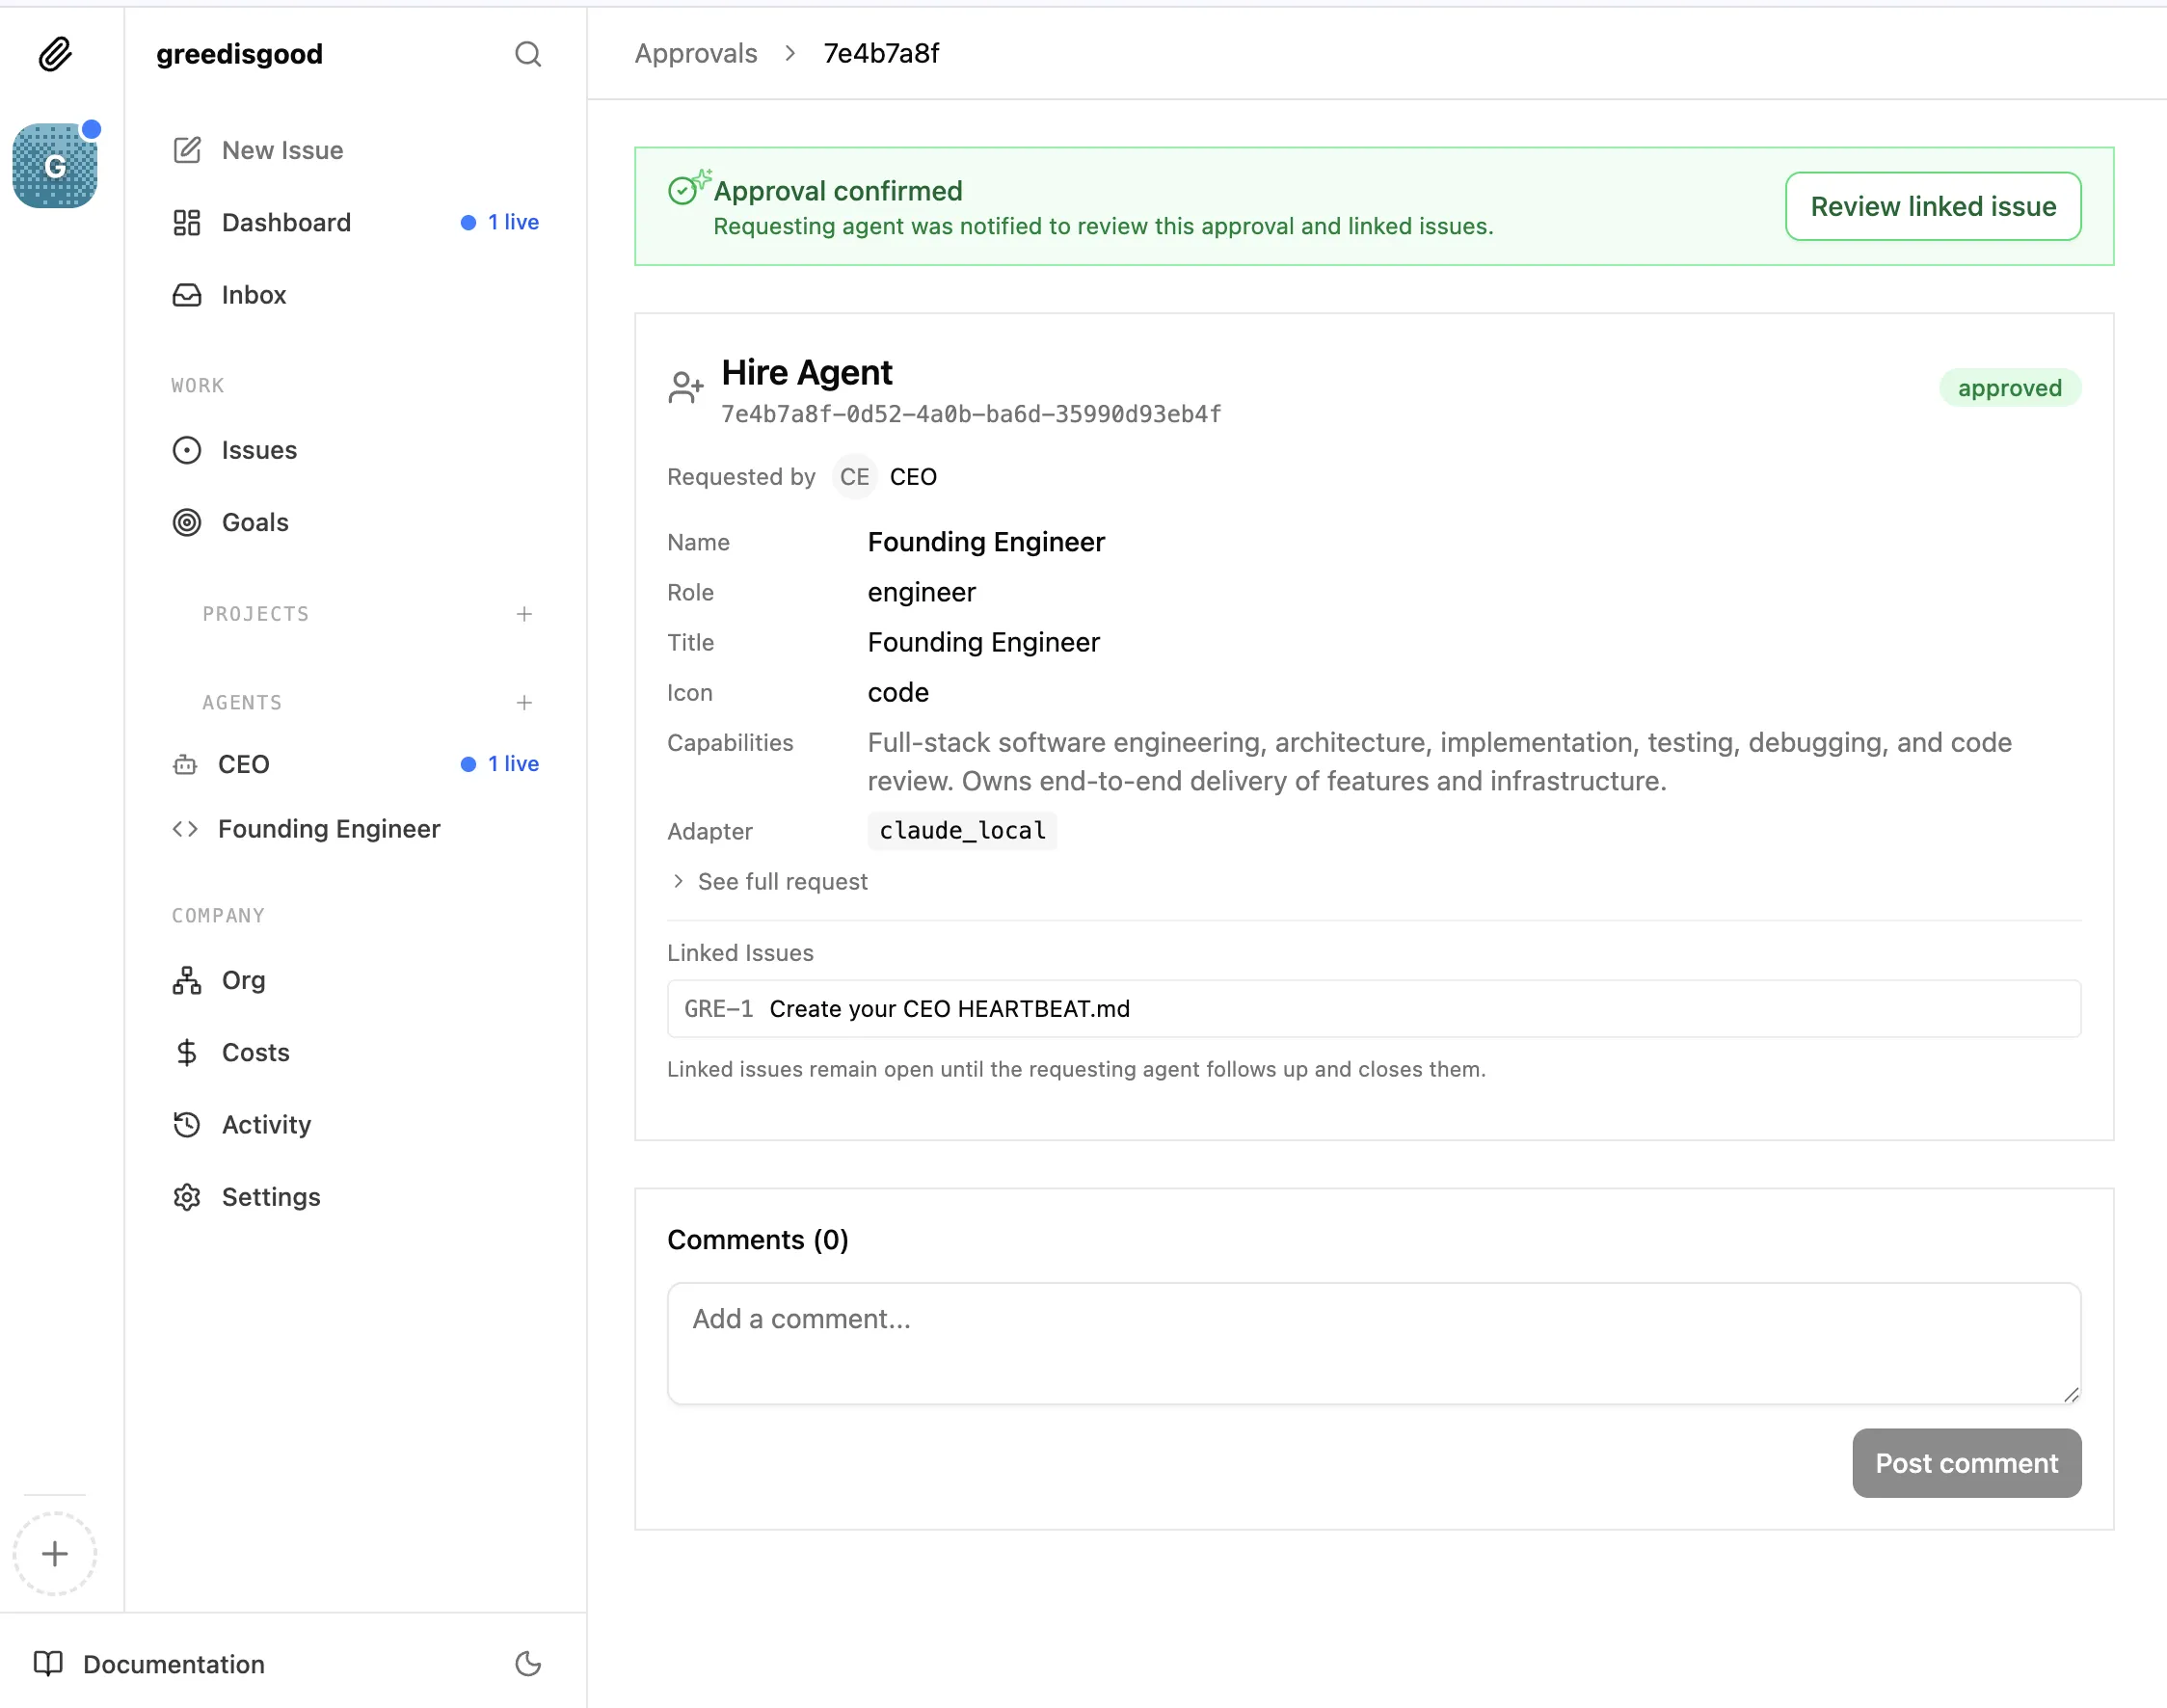The height and width of the screenshot is (1708, 2167).
Task: Open the Inbox
Action: pyautogui.click(x=253, y=295)
